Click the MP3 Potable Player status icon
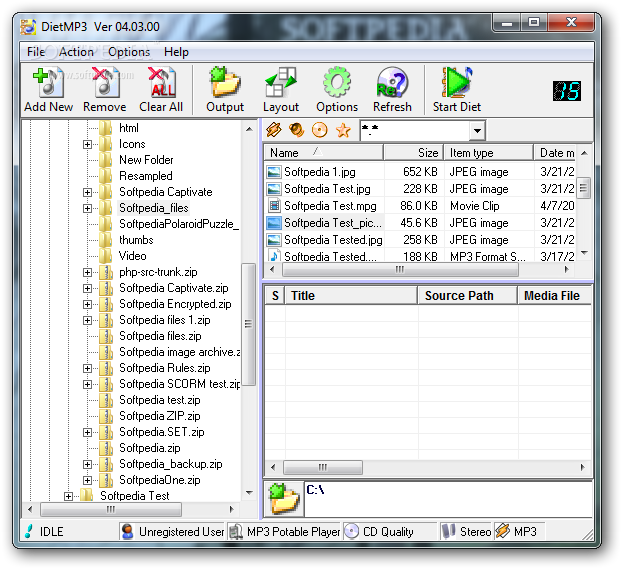The height and width of the screenshot is (569, 622). (x=236, y=531)
